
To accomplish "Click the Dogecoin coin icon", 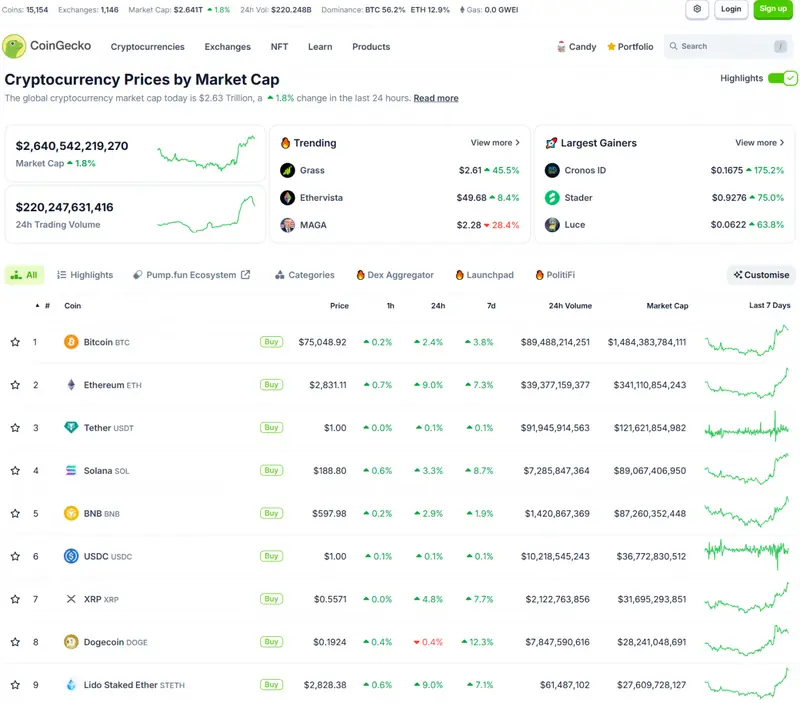I will (x=71, y=642).
